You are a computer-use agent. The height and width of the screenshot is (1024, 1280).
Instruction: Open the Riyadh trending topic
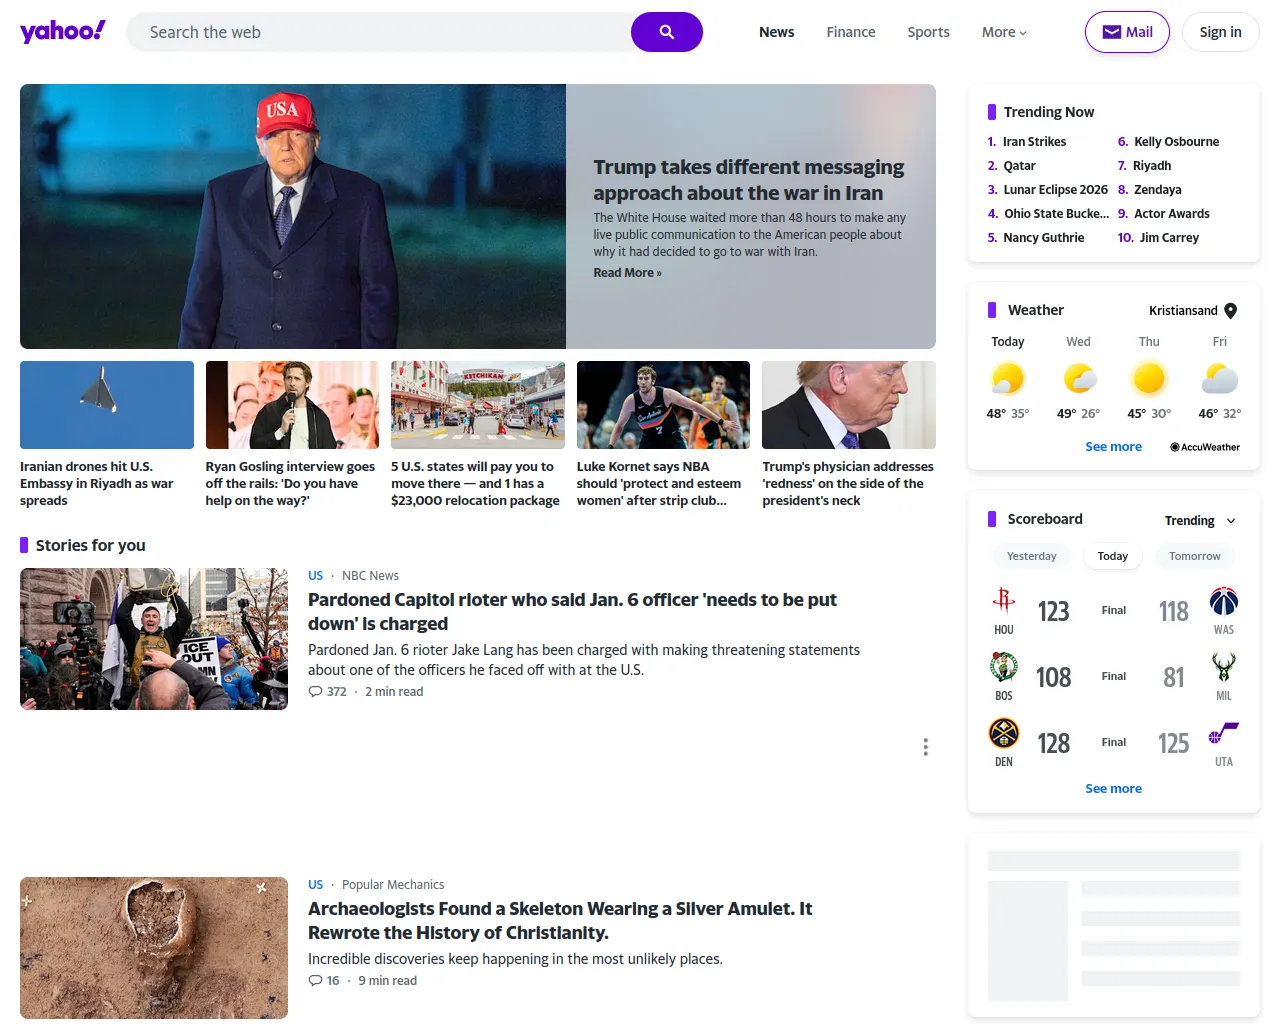[x=1152, y=166]
